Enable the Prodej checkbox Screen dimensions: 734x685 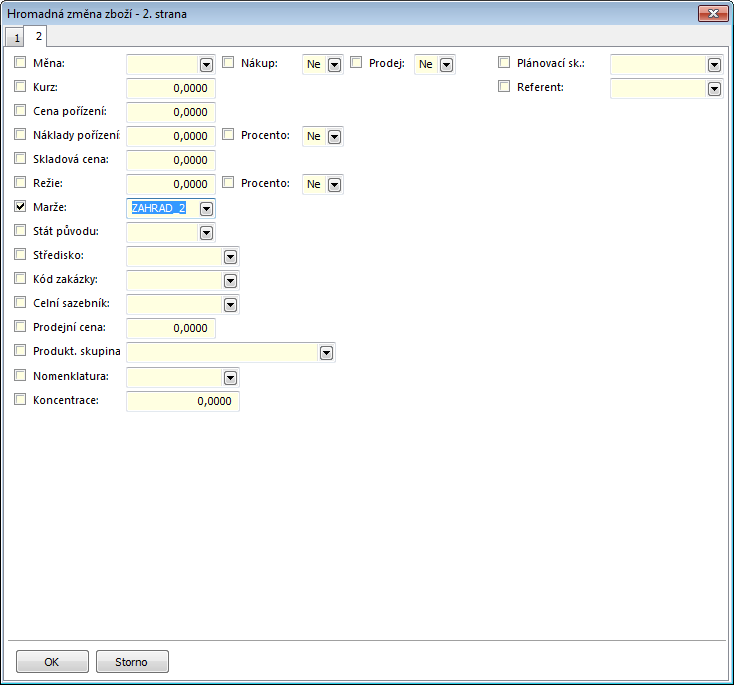(356, 62)
